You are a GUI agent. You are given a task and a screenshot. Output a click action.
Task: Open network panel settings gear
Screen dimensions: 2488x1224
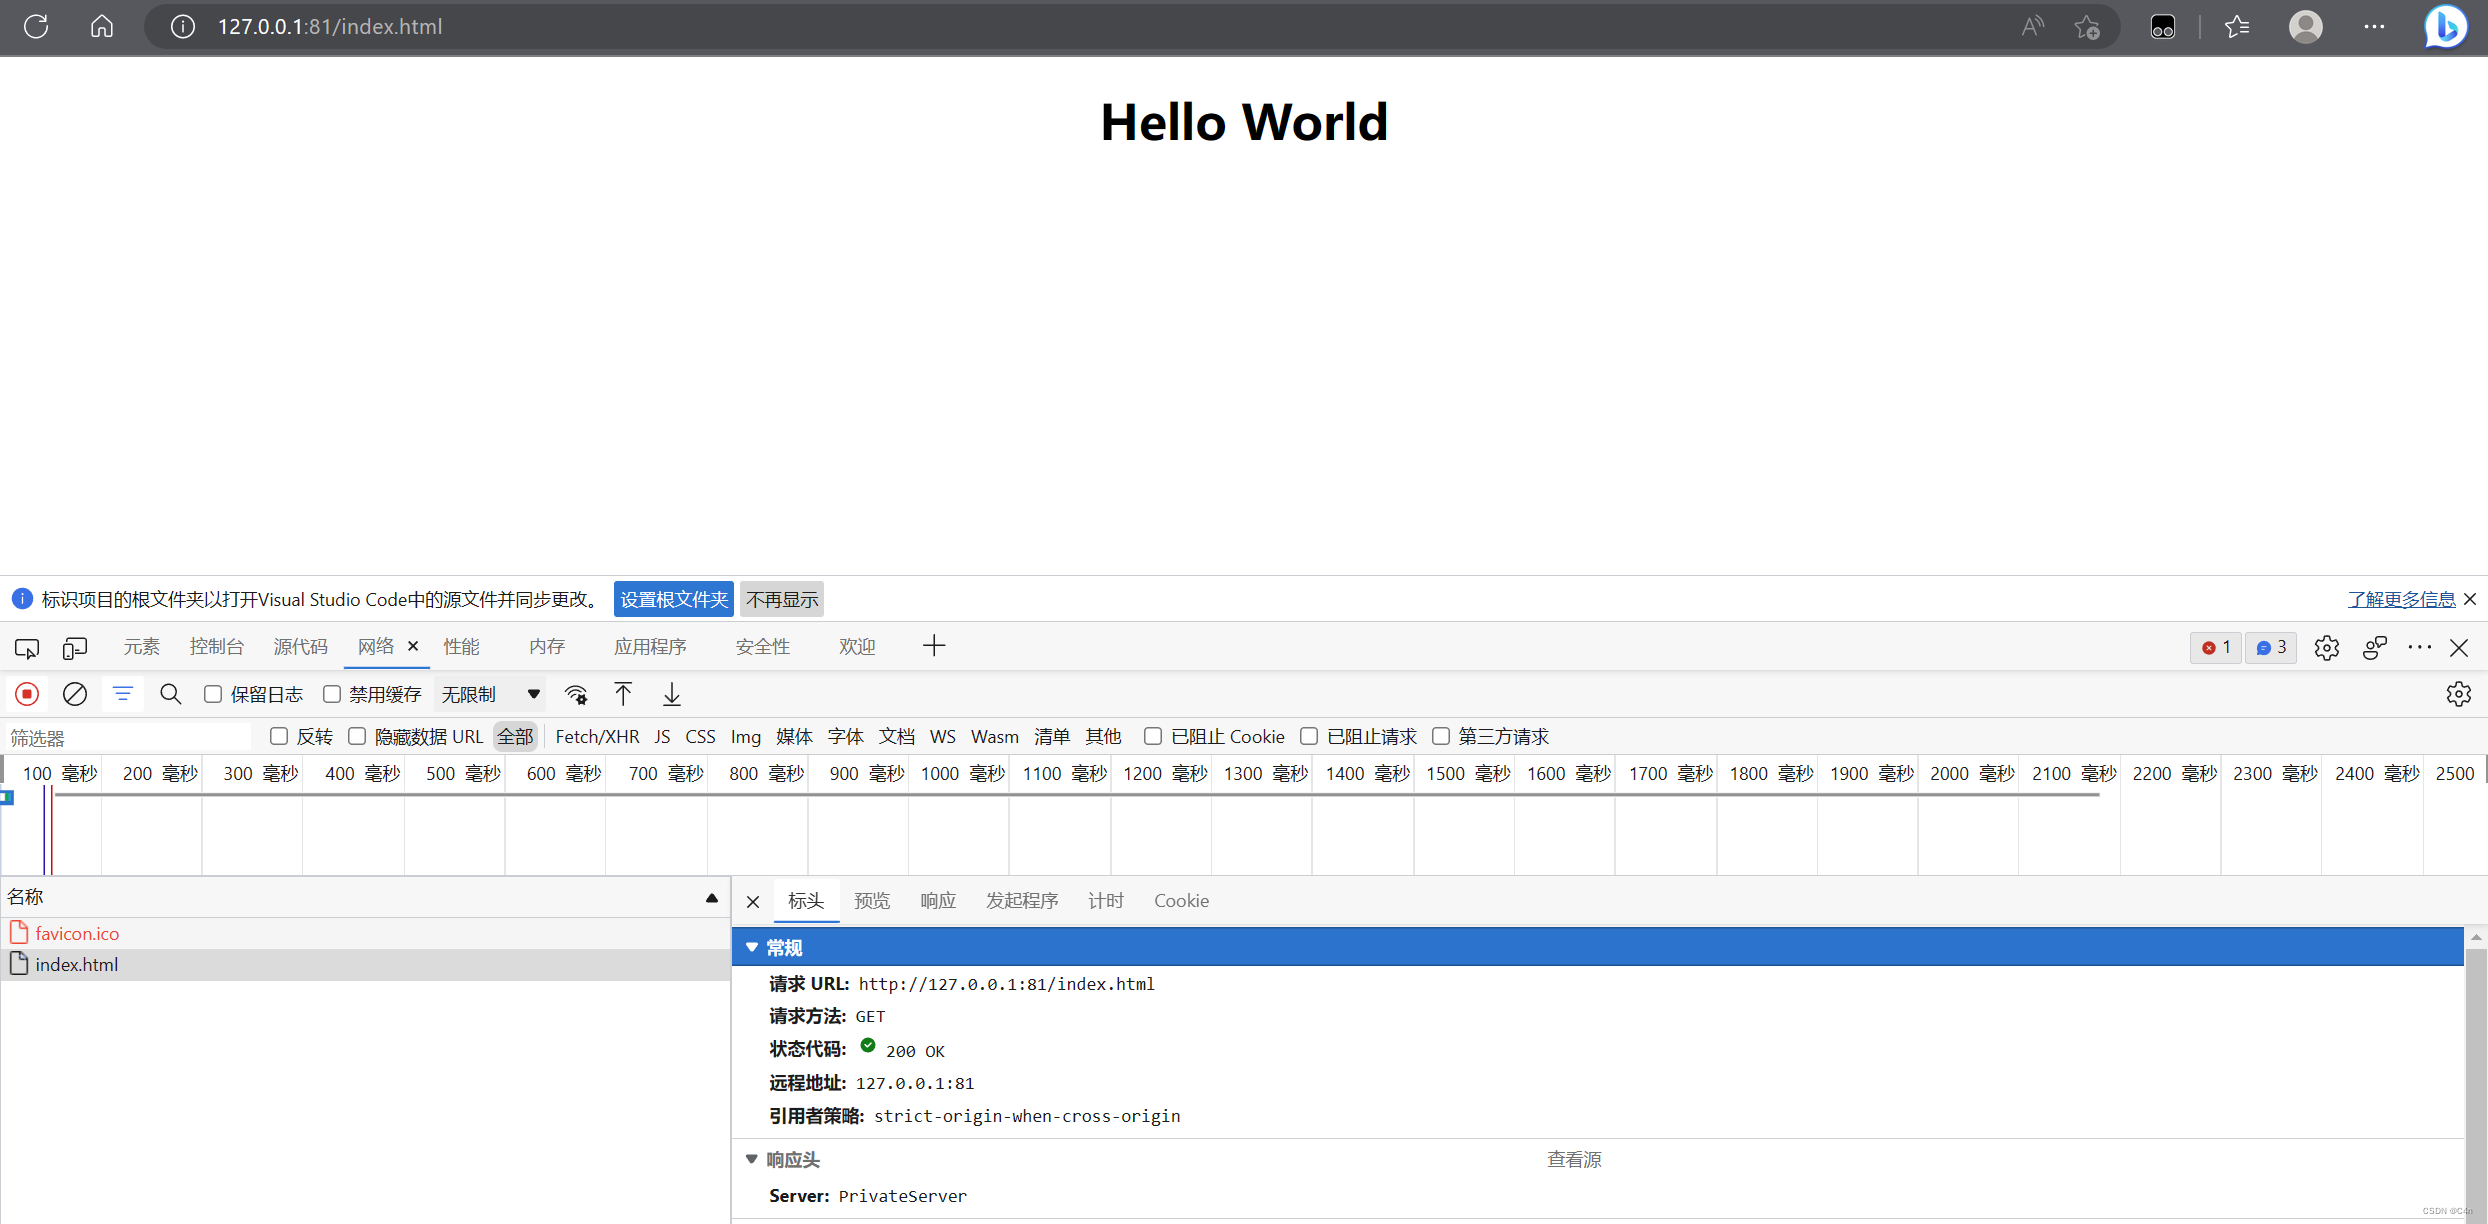2459,694
